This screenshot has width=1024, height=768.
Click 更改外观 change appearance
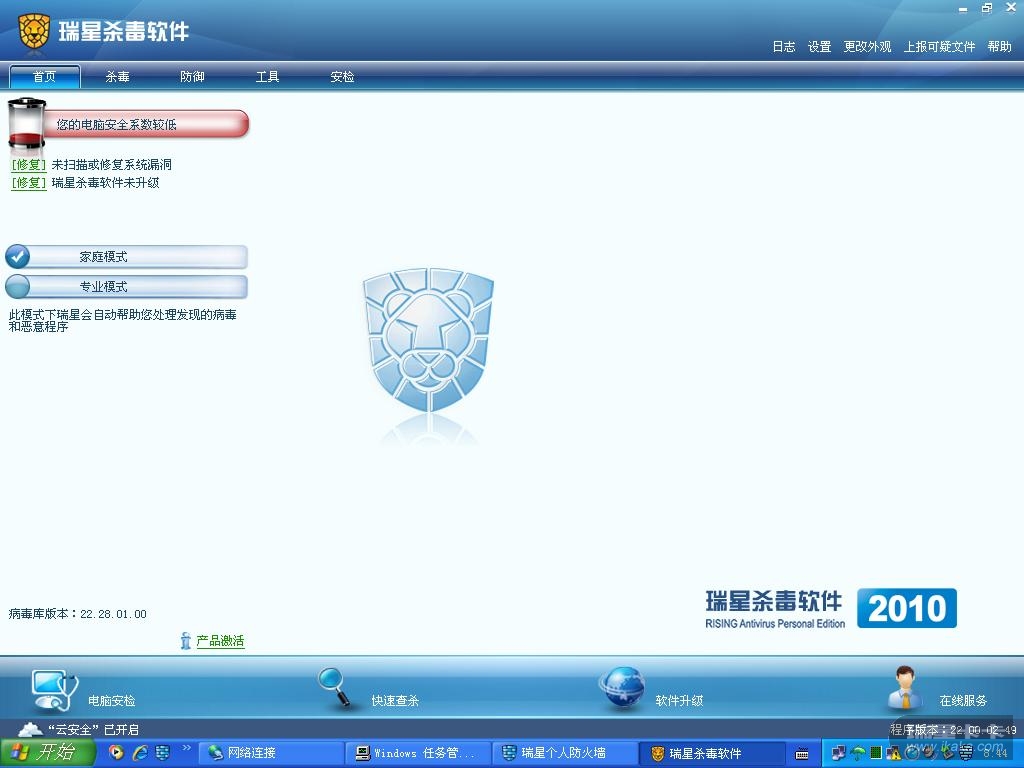(x=867, y=46)
